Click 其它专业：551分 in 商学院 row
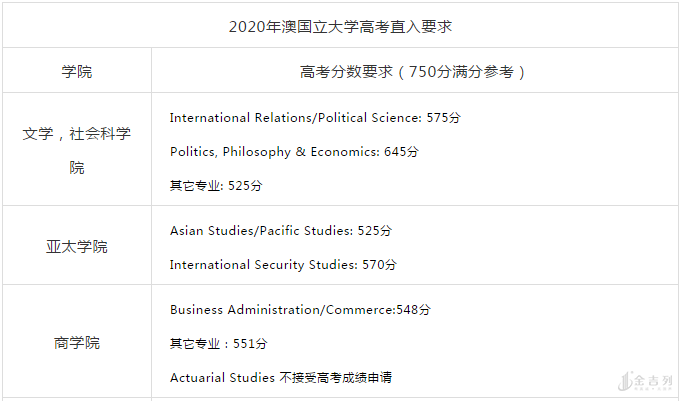 (x=219, y=344)
